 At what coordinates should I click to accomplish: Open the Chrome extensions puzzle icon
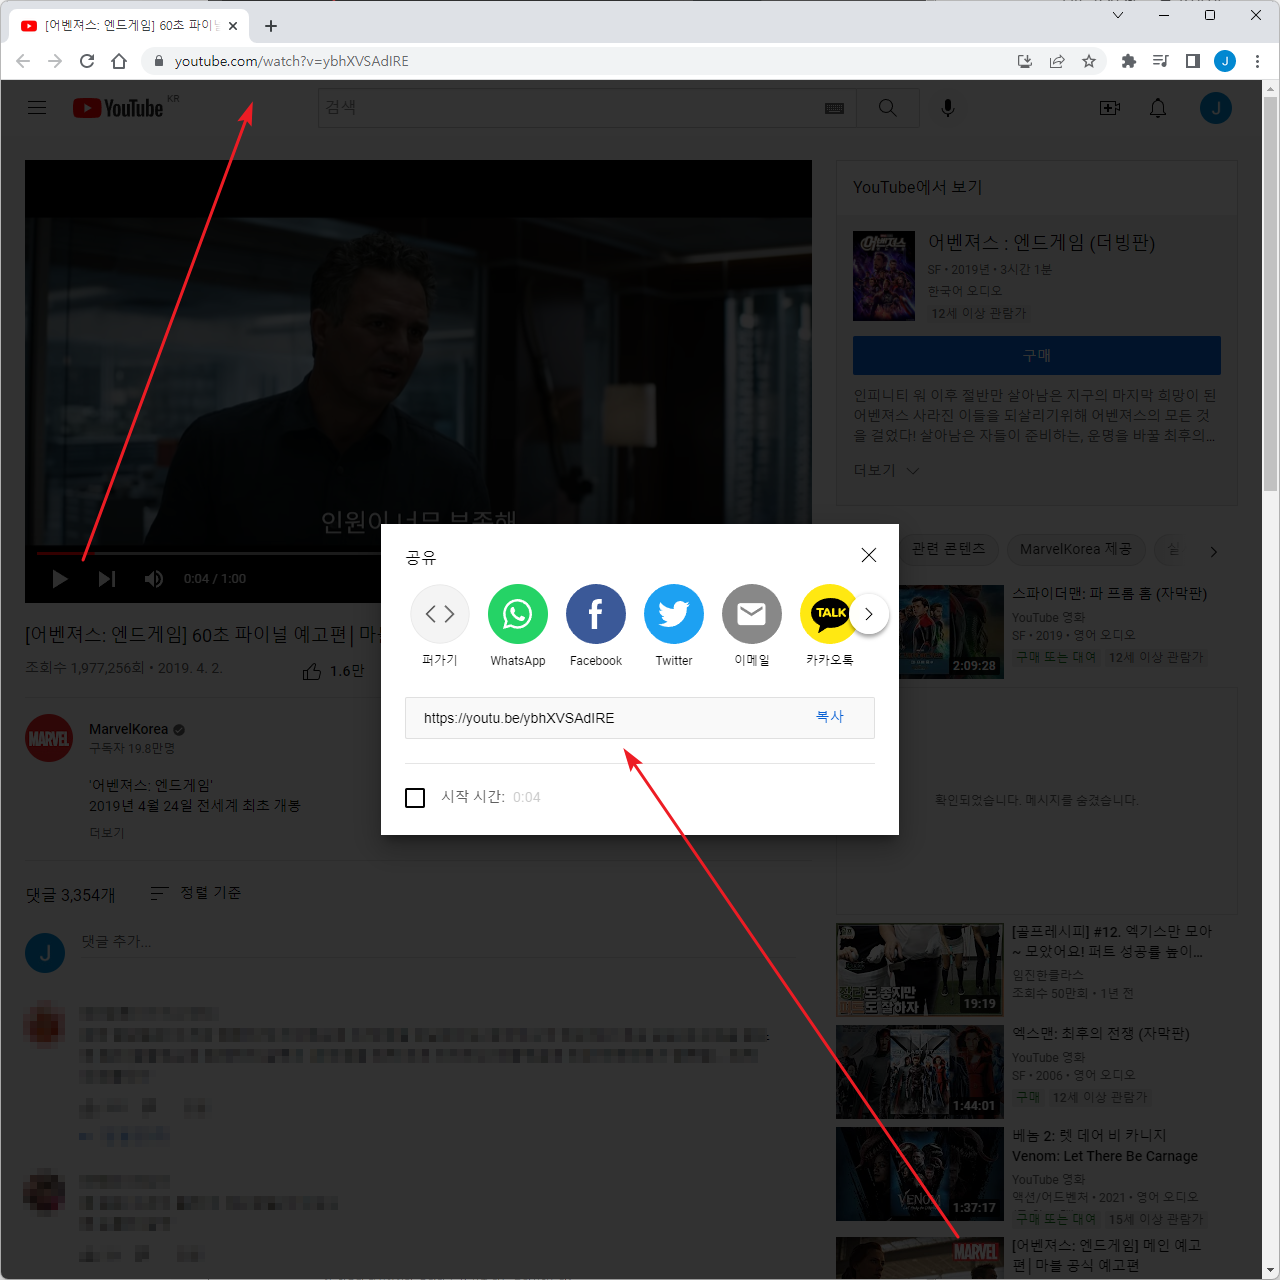tap(1129, 61)
